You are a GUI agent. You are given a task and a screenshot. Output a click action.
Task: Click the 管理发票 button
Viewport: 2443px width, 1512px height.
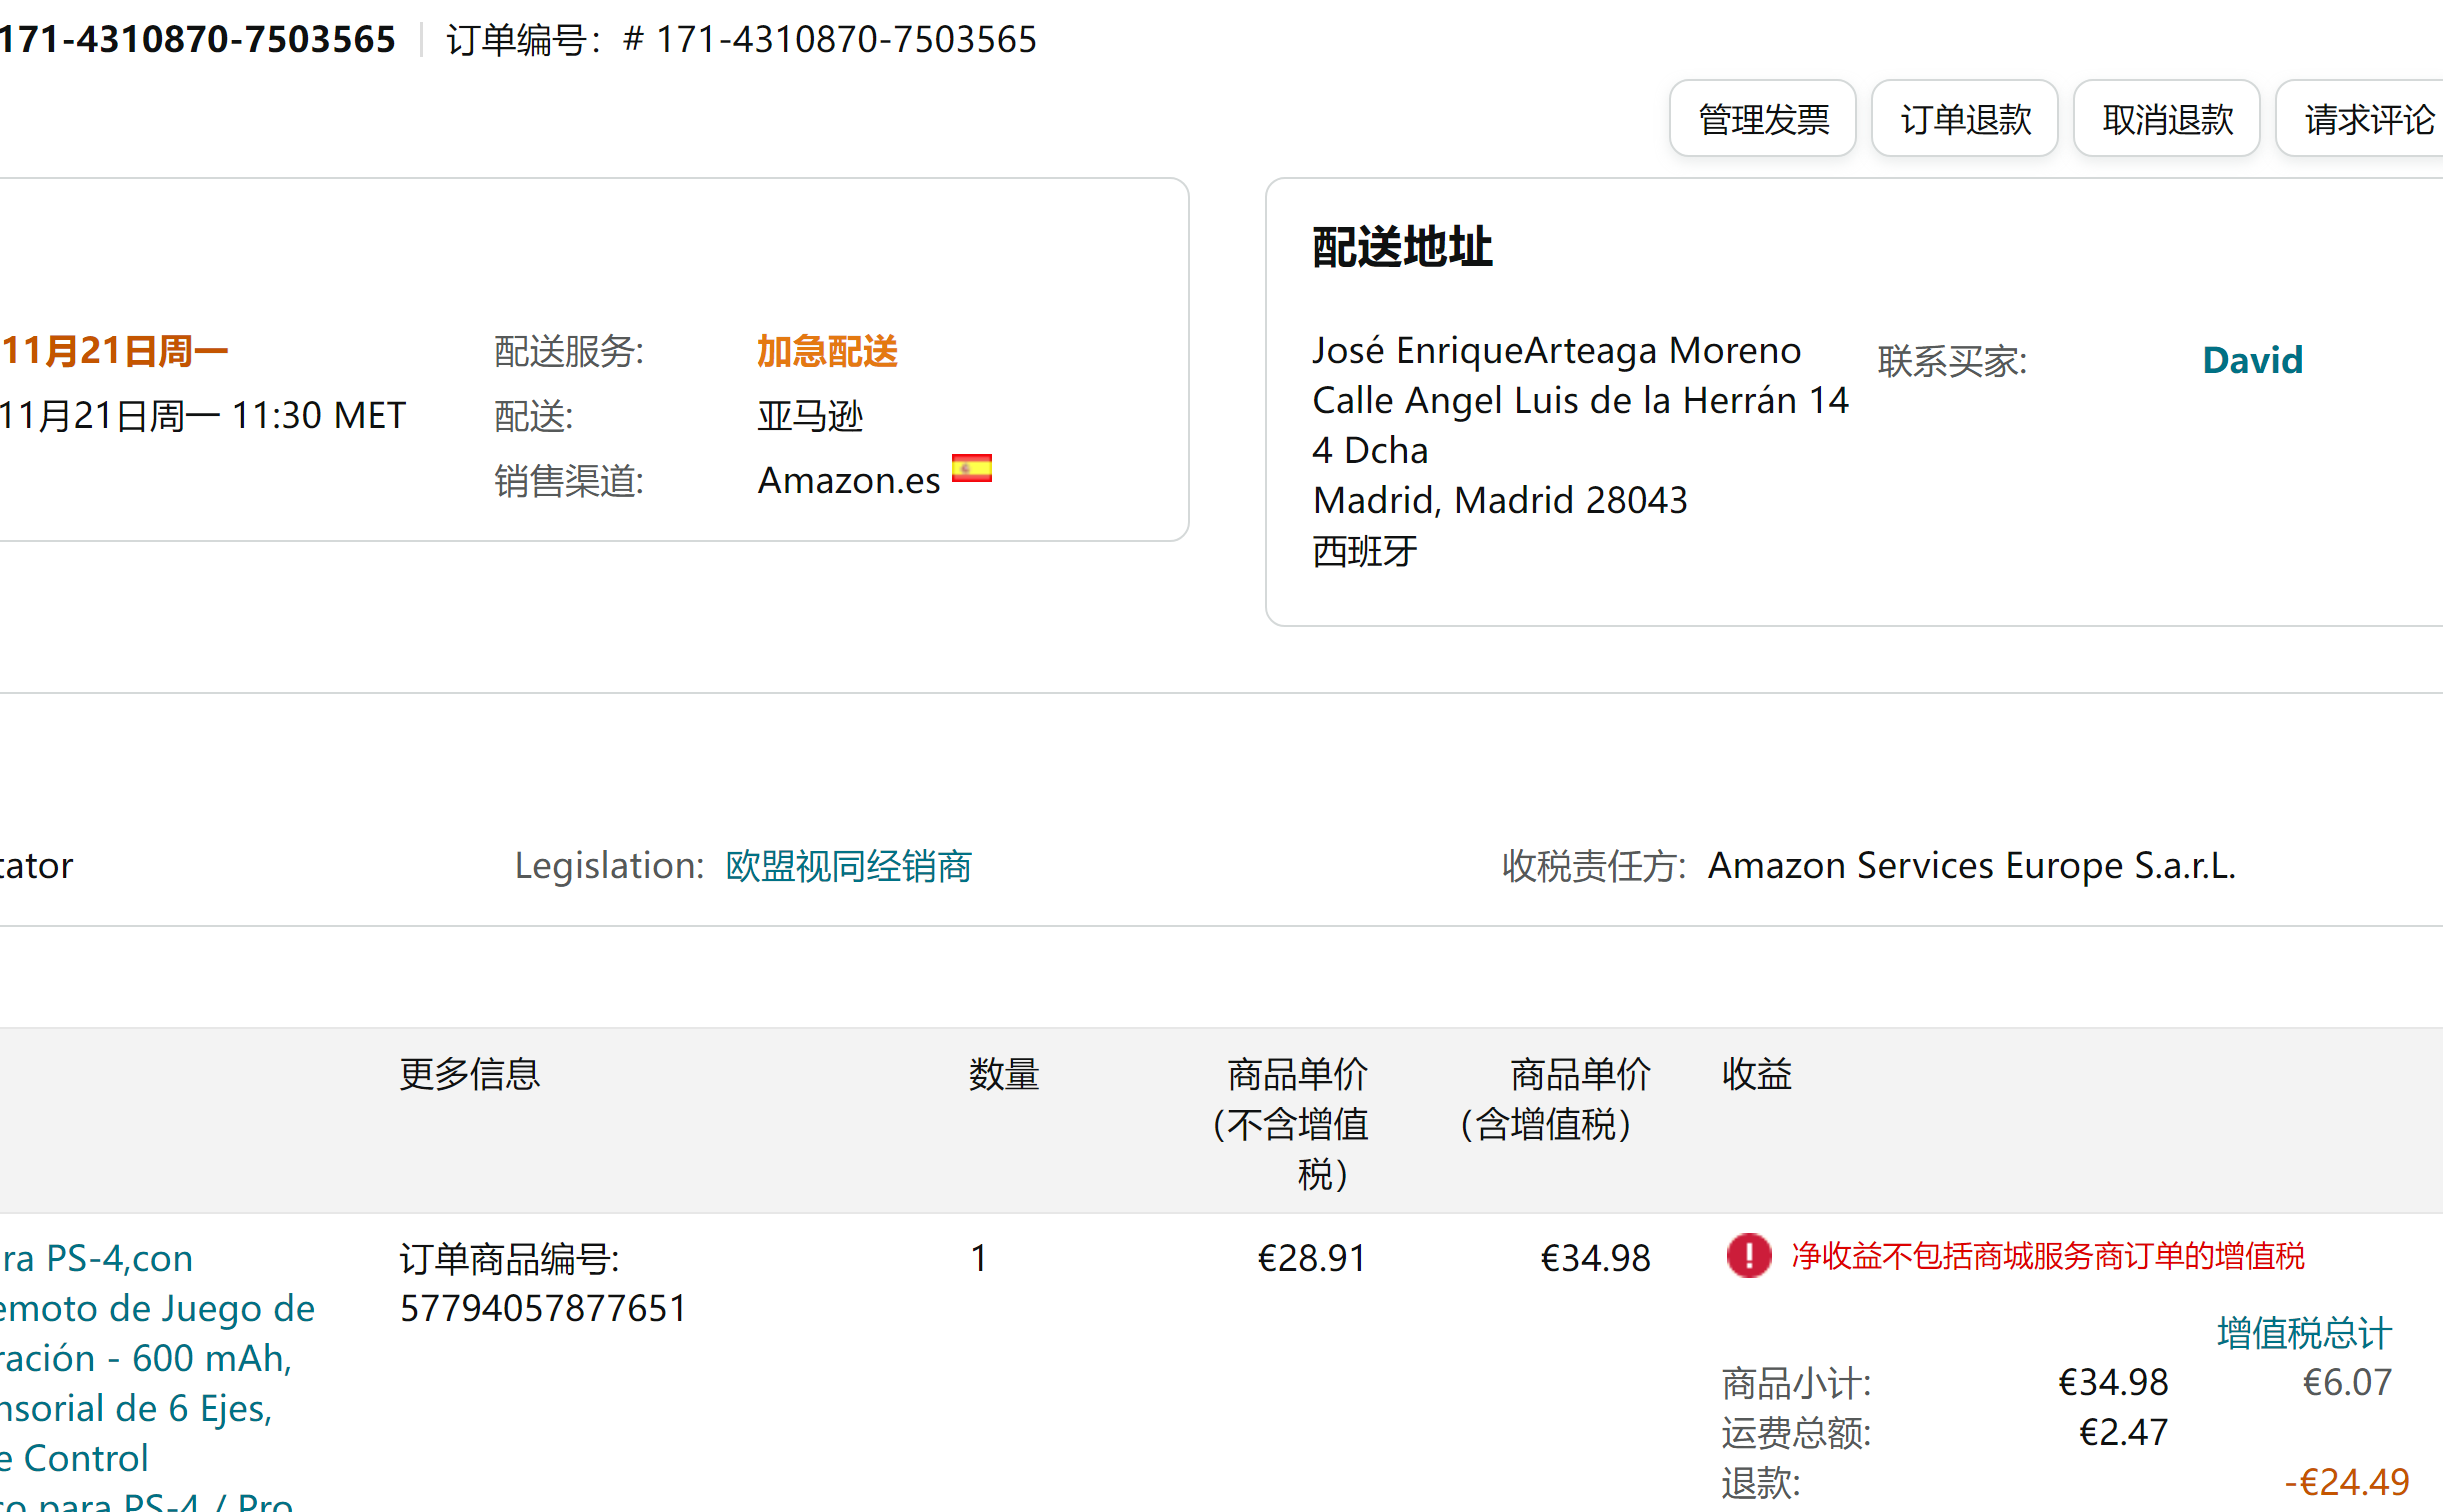point(1762,119)
